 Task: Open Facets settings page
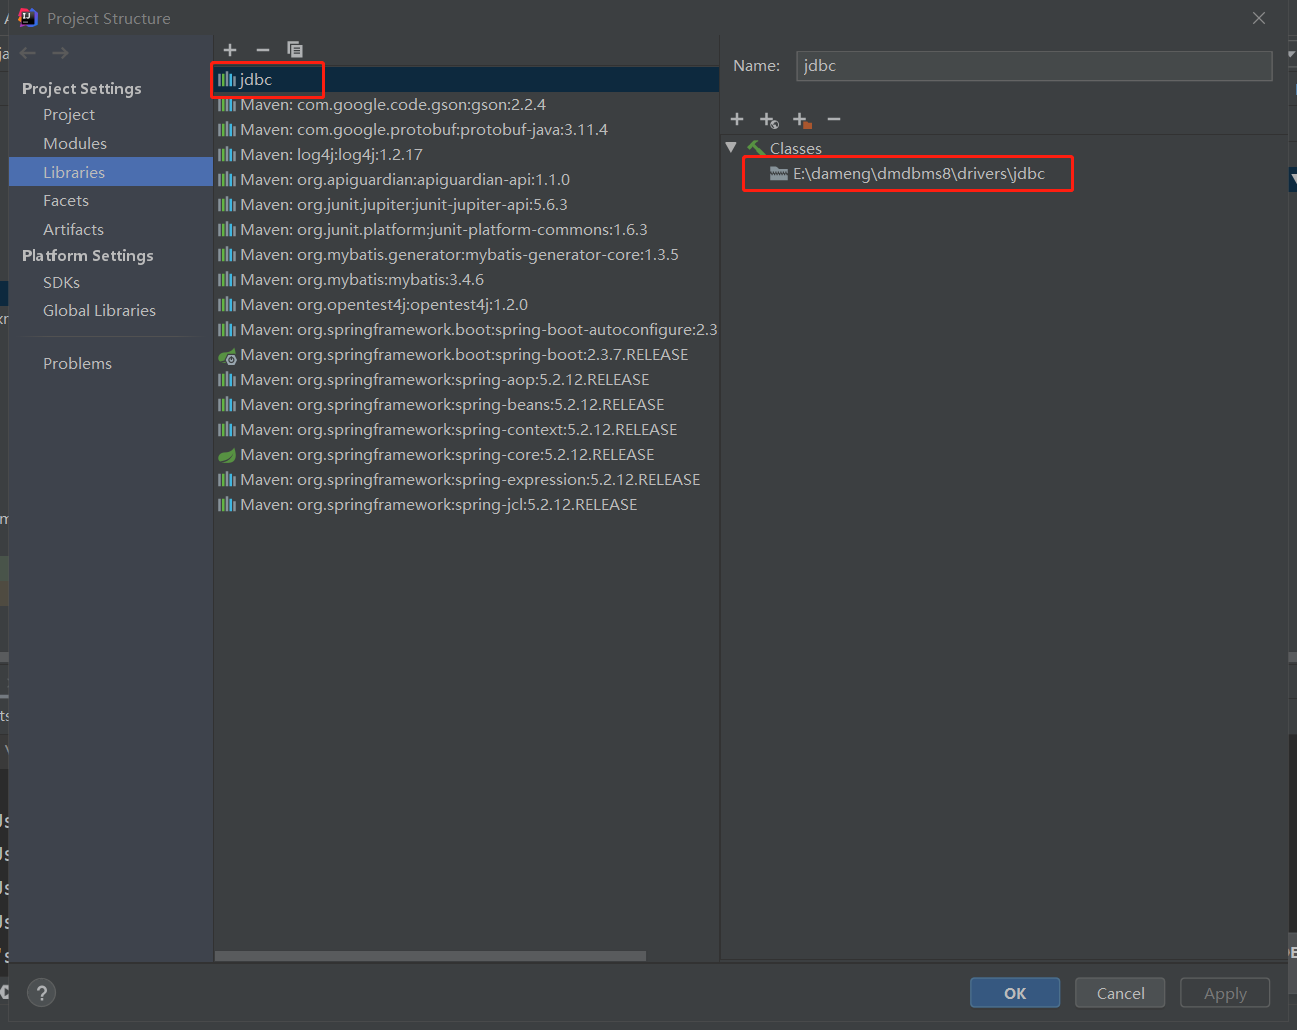click(66, 201)
